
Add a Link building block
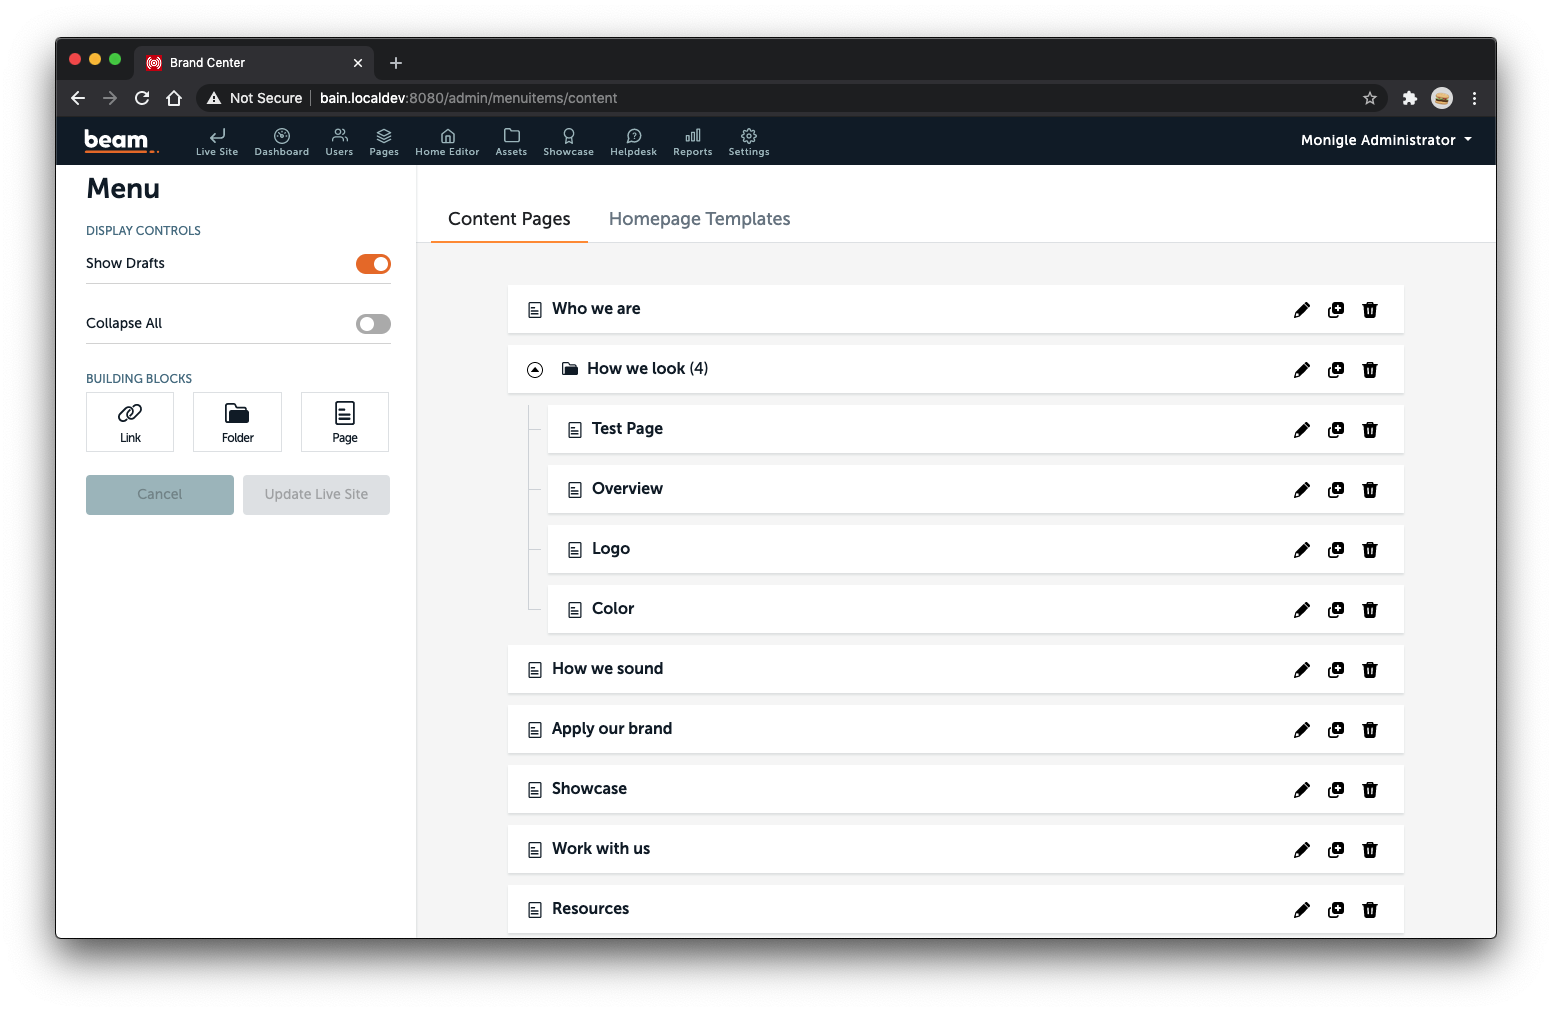tap(130, 422)
